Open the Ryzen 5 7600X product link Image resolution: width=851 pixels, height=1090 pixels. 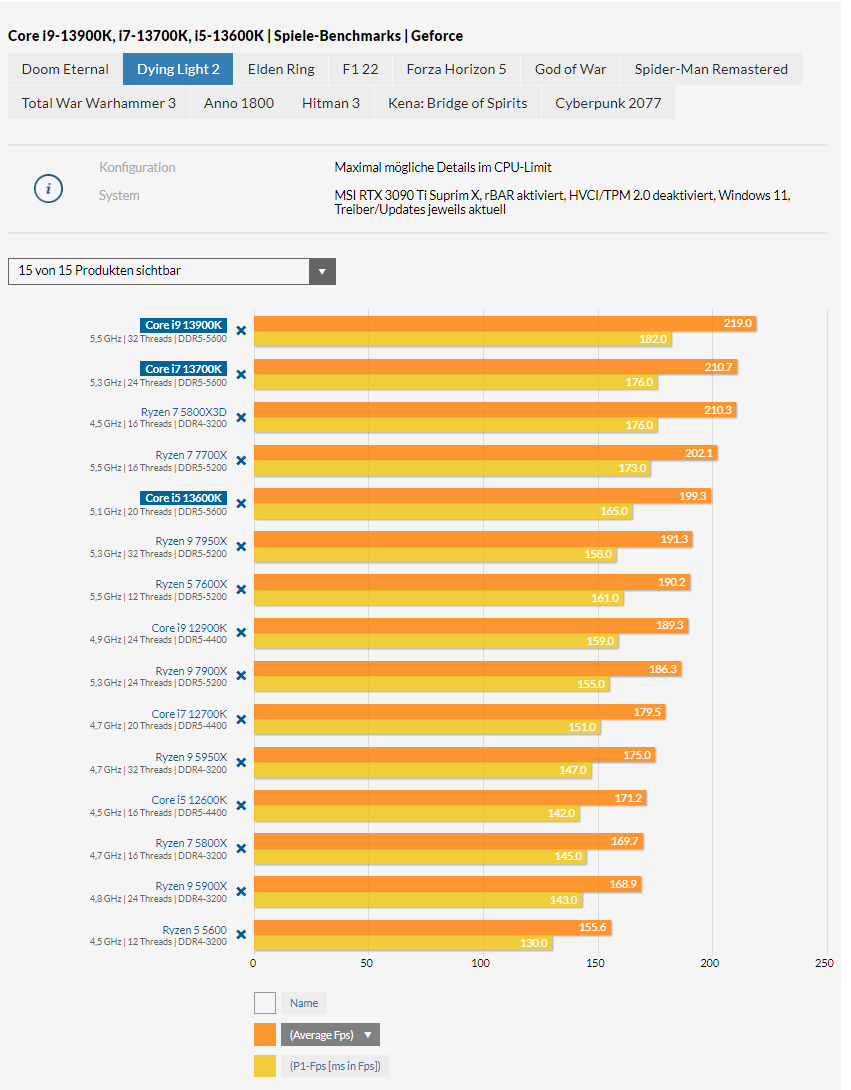(191, 584)
